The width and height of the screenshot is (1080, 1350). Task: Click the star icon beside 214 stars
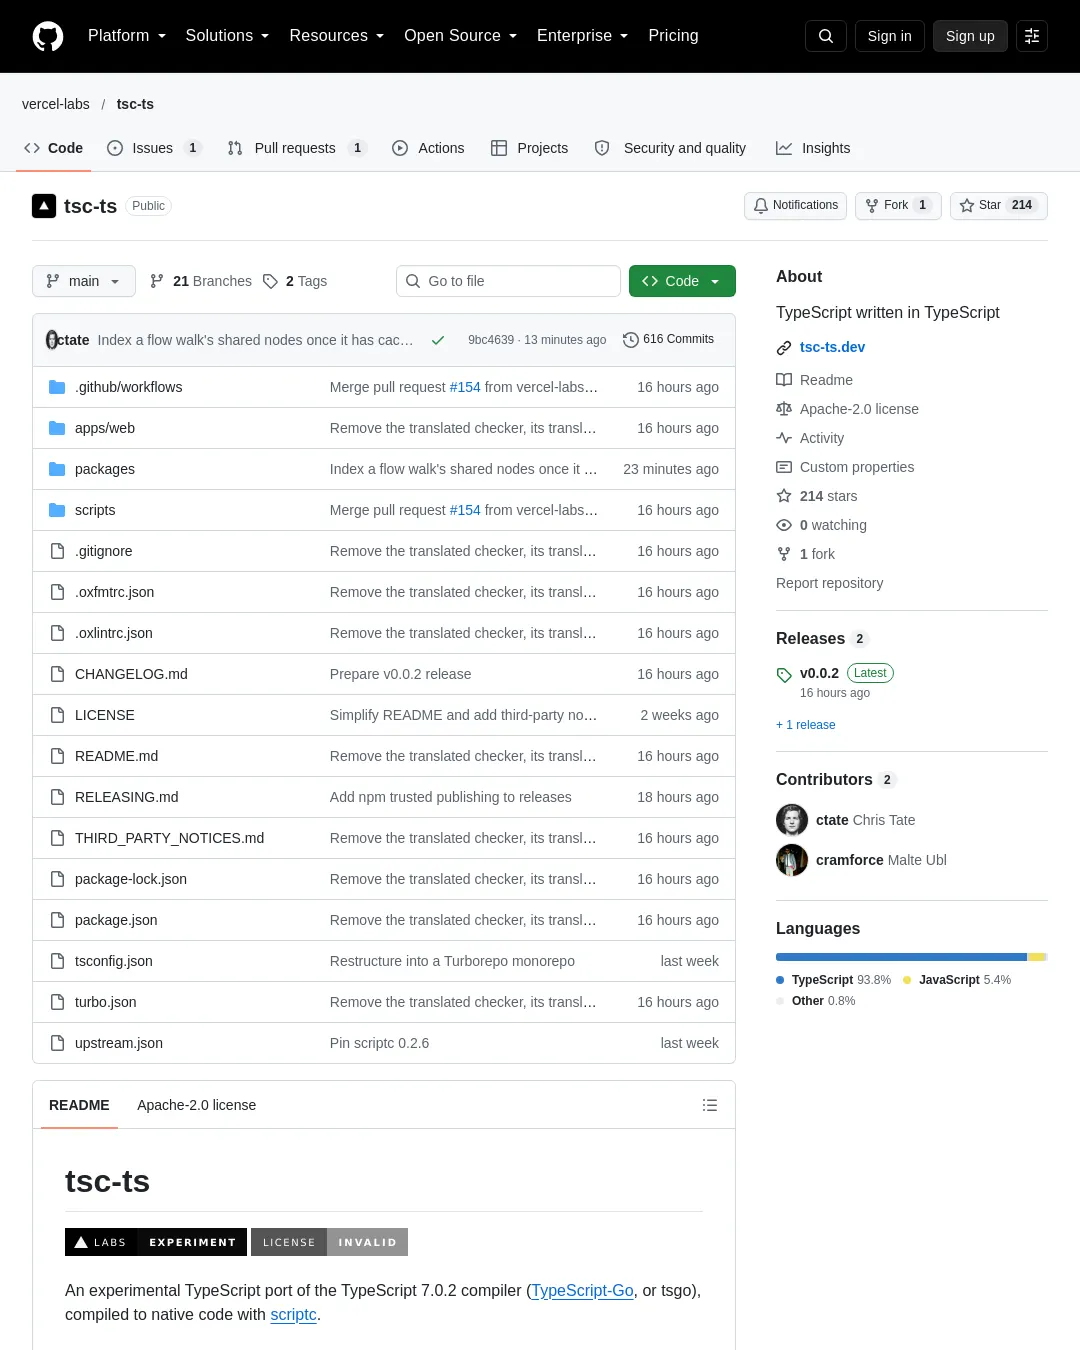pyautogui.click(x=784, y=496)
